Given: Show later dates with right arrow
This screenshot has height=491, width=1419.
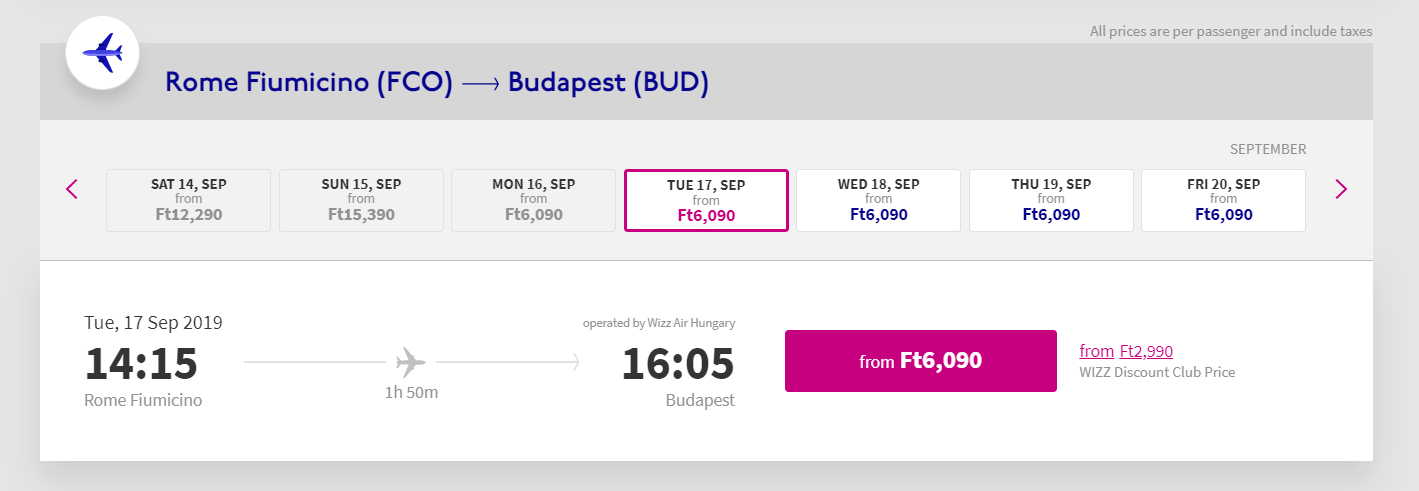Looking at the screenshot, I should tap(1341, 189).
